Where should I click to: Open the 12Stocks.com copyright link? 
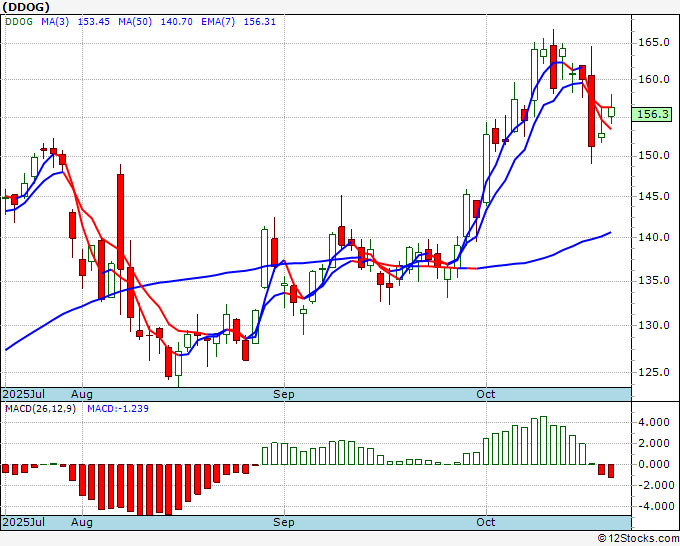click(x=638, y=539)
